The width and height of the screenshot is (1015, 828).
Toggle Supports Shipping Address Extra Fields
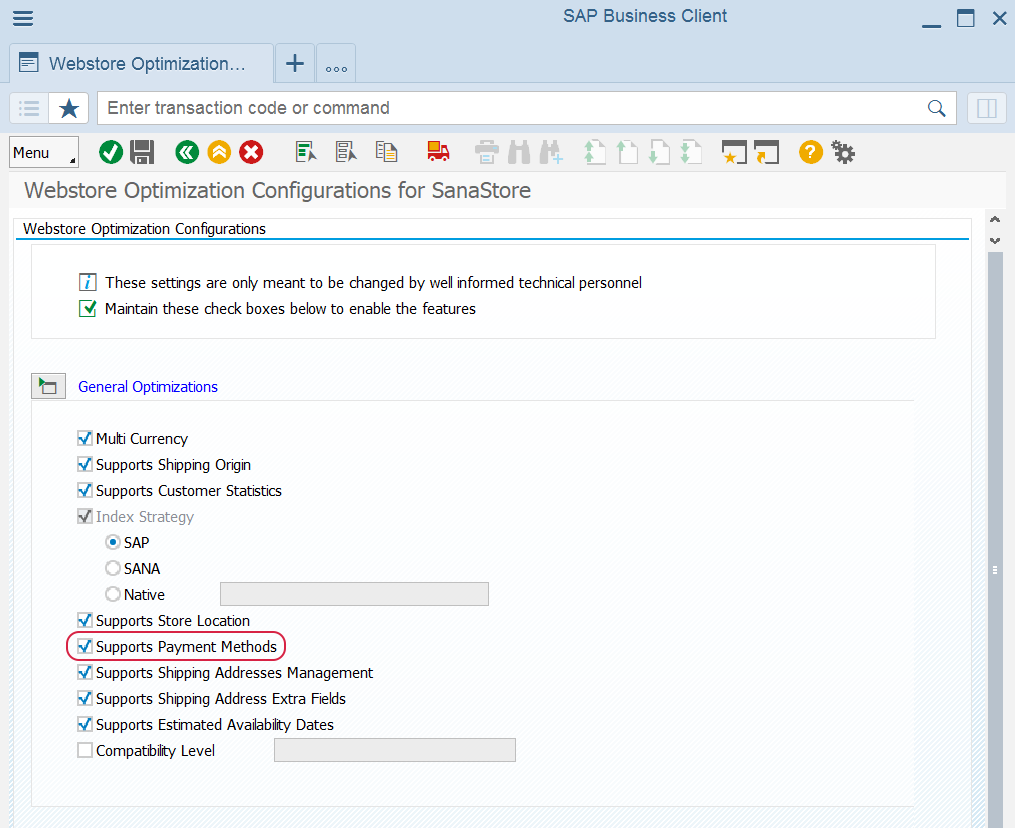[x=85, y=698]
